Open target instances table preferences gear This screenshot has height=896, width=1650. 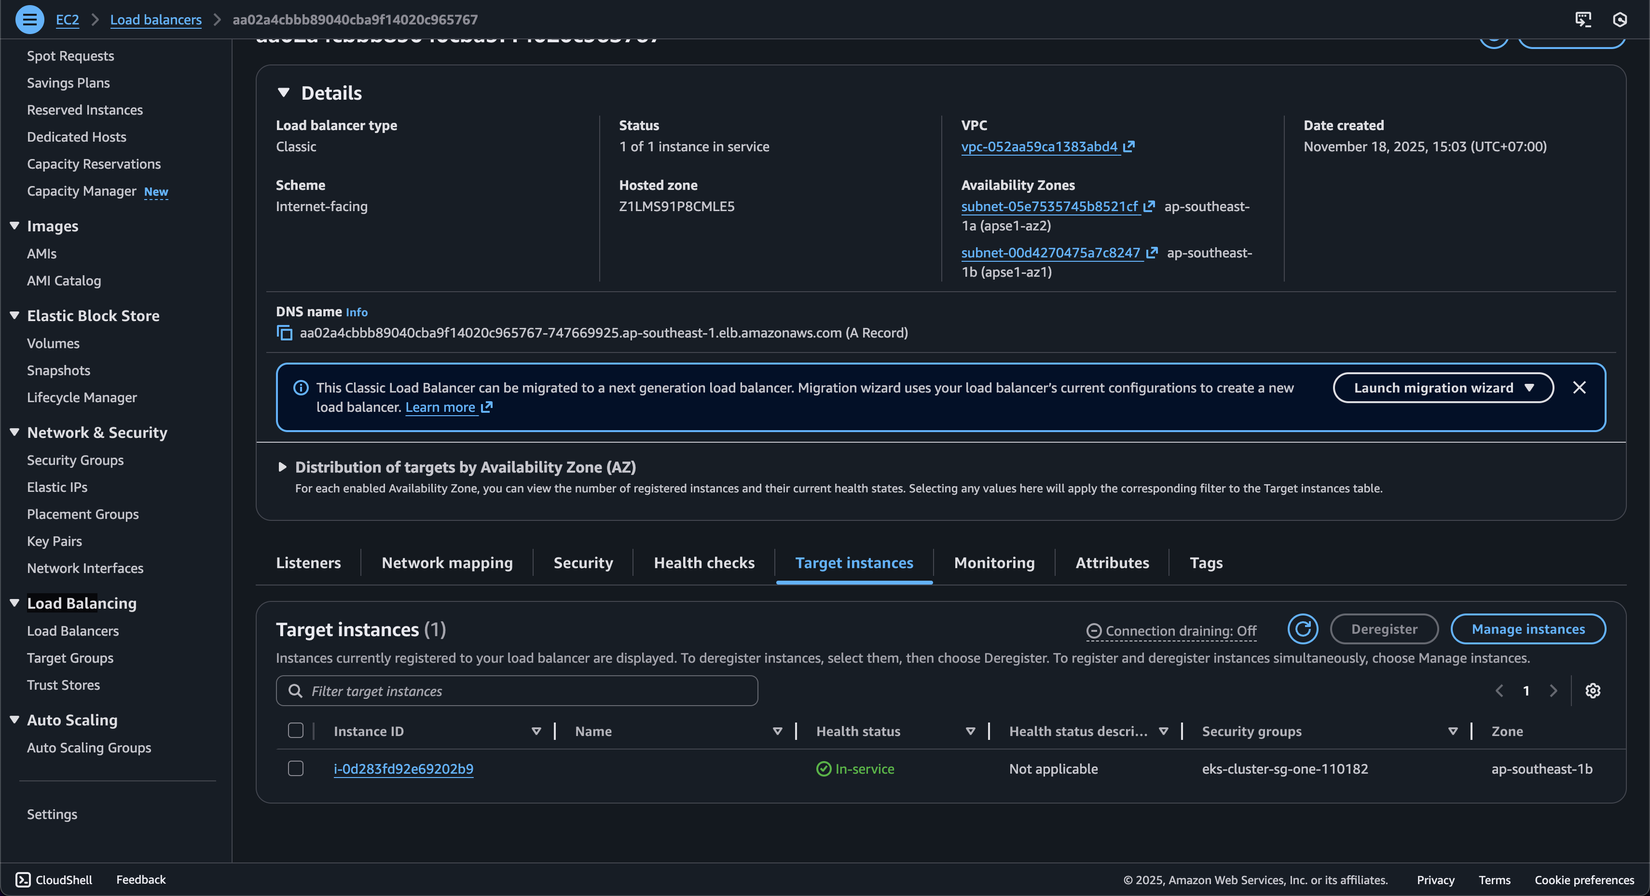(1593, 691)
